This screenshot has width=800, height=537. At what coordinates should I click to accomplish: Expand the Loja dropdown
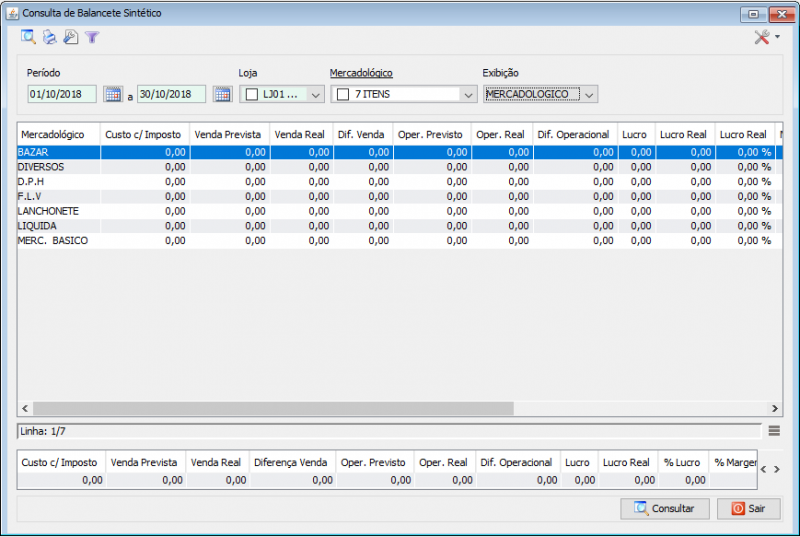click(x=315, y=95)
